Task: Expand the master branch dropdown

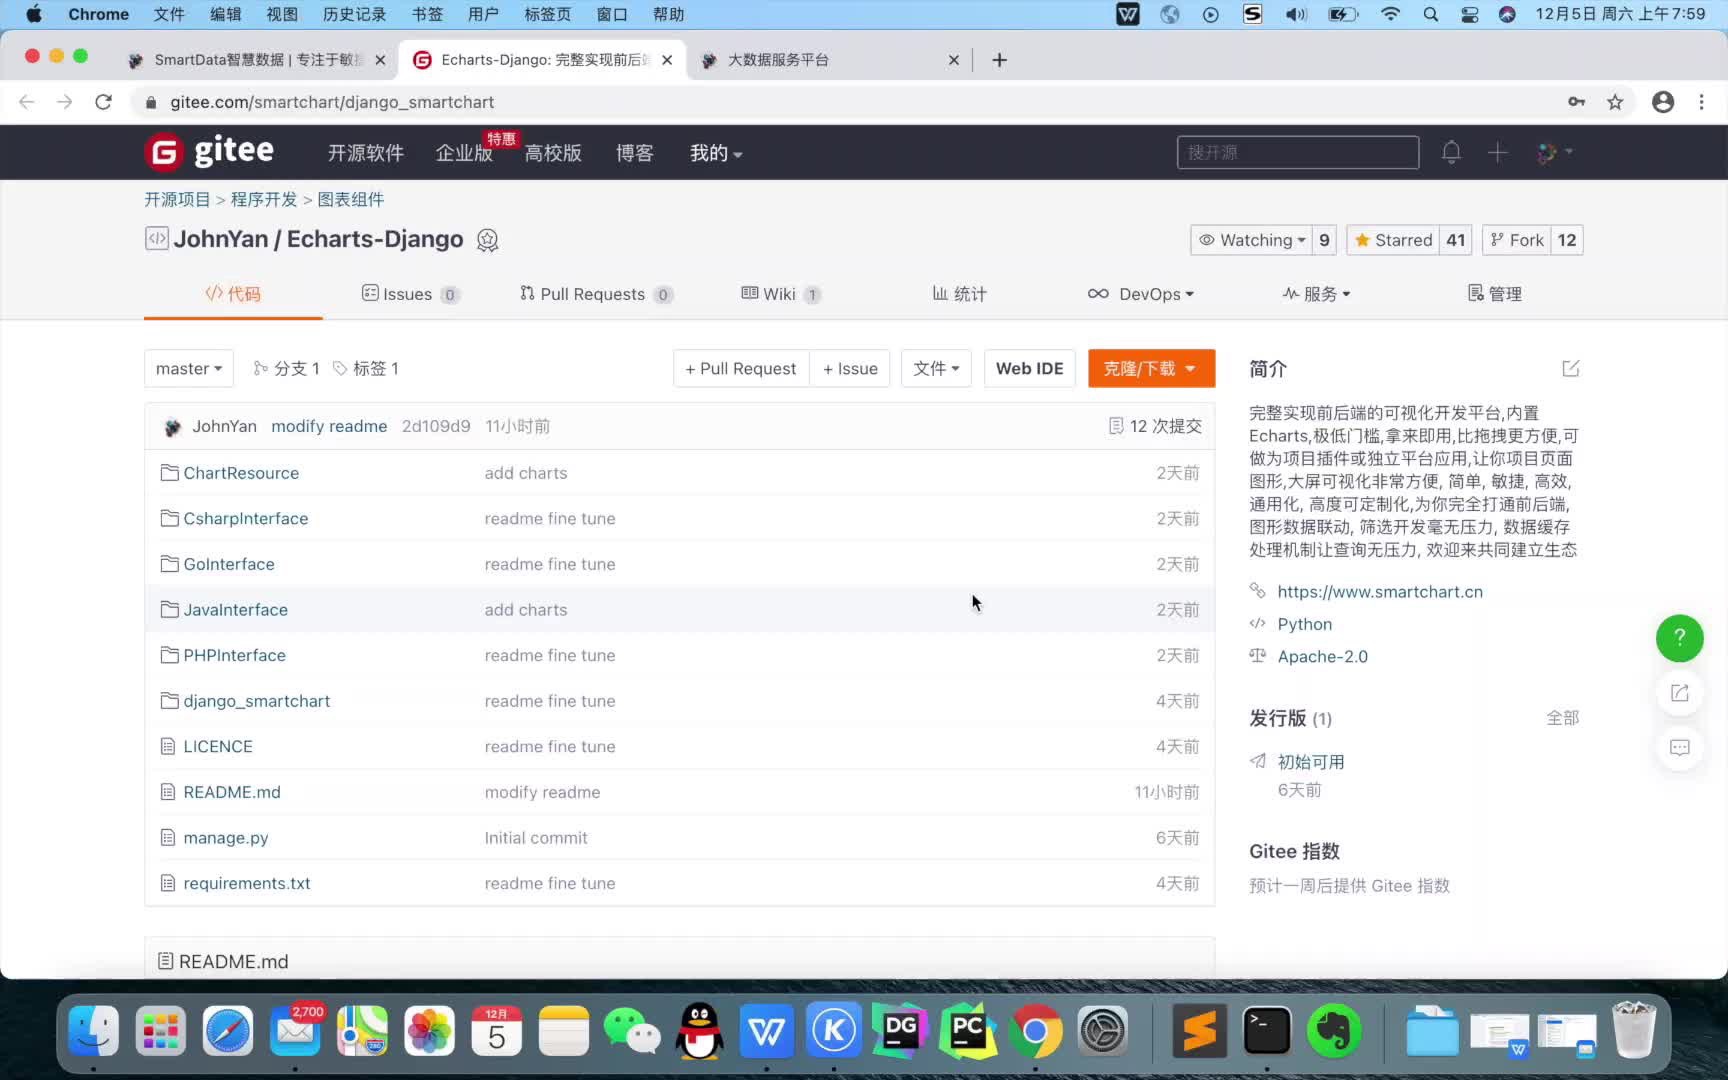Action: click(189, 369)
